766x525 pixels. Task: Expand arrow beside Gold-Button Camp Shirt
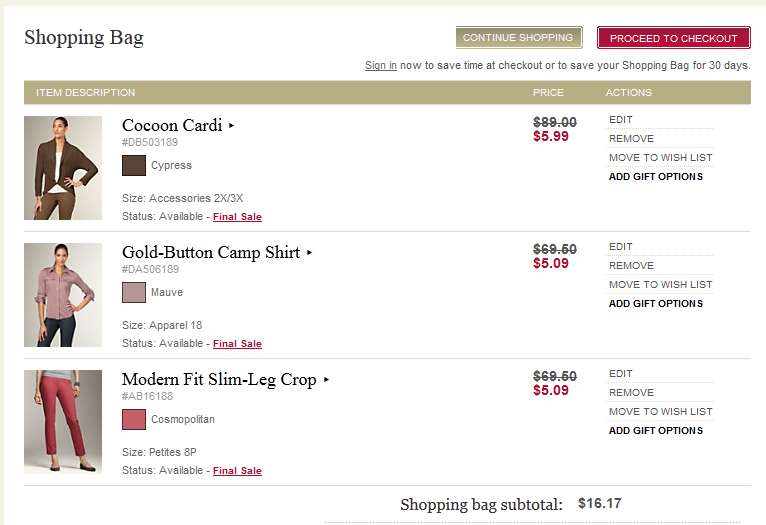click(x=310, y=253)
